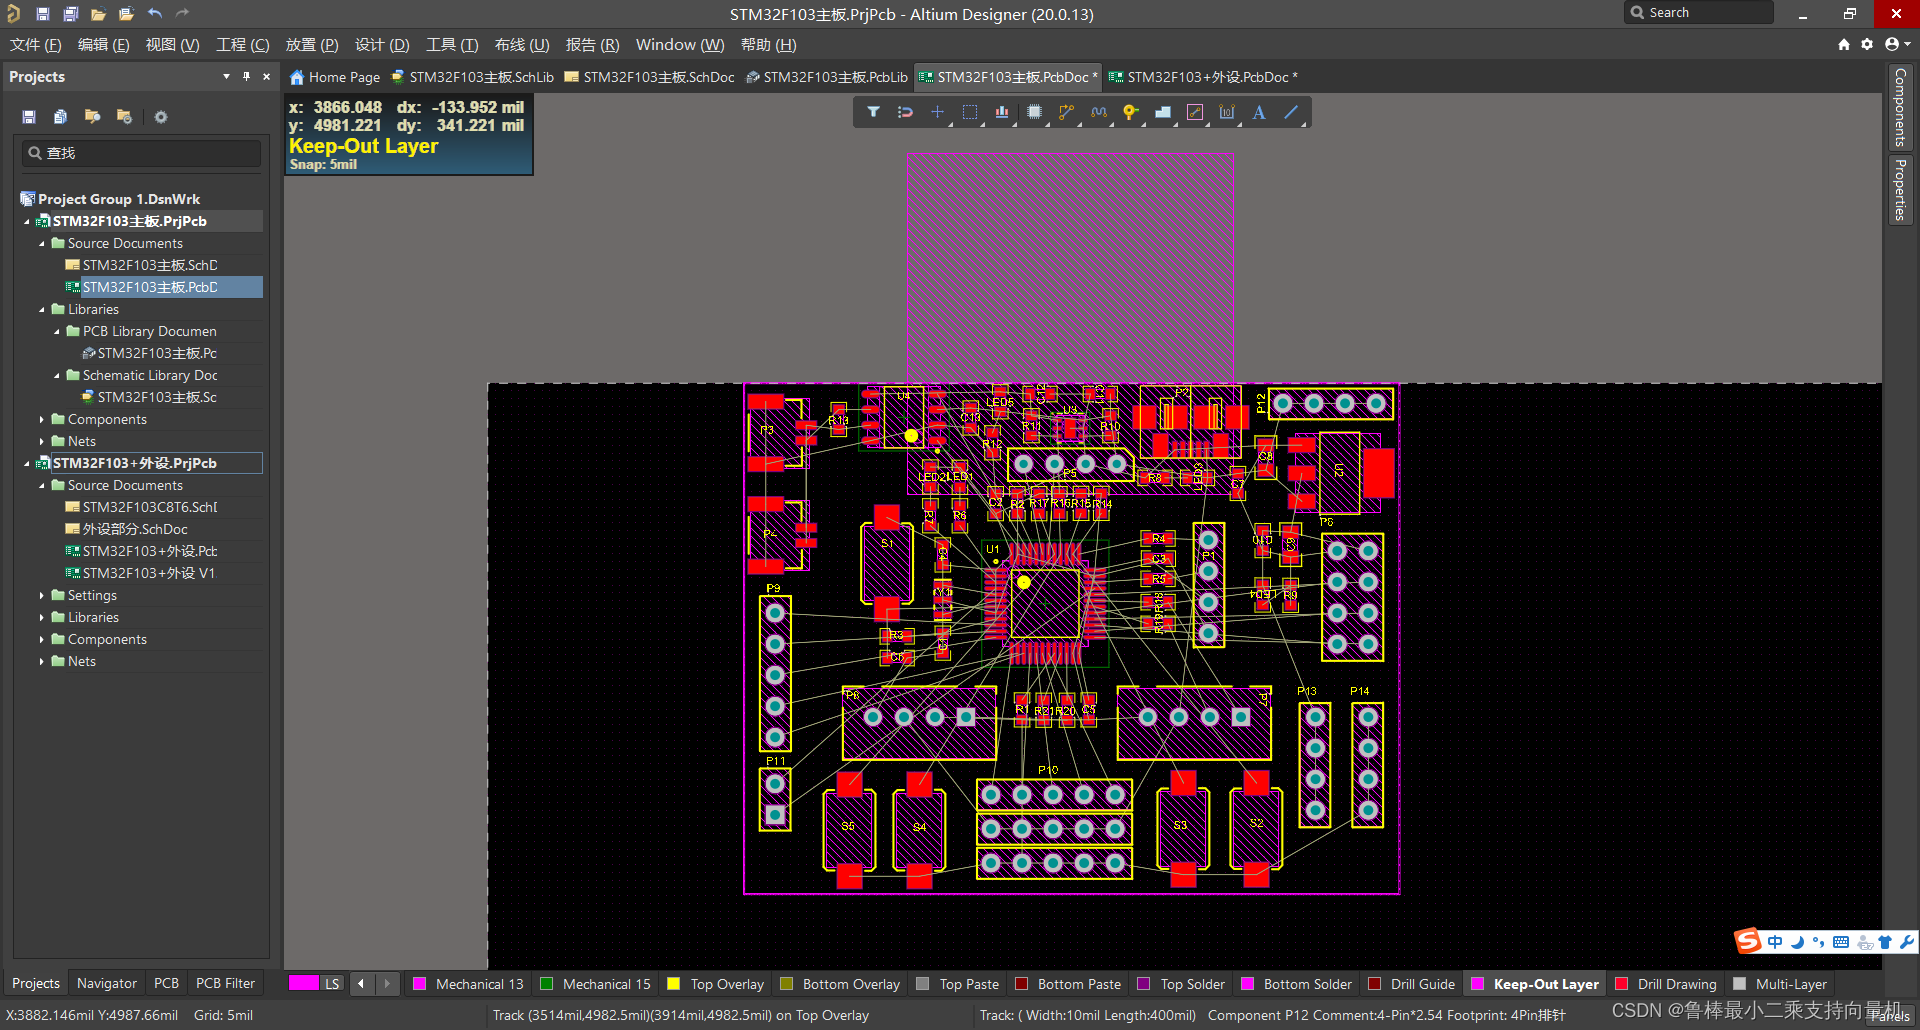Select the Place Via icon

point(1130,112)
